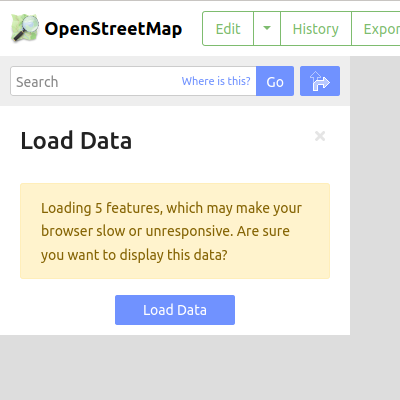Image resolution: width=400 pixels, height=400 pixels.
Task: Click the OpenStreetMap magnifier logo icon
Action: tap(25, 28)
